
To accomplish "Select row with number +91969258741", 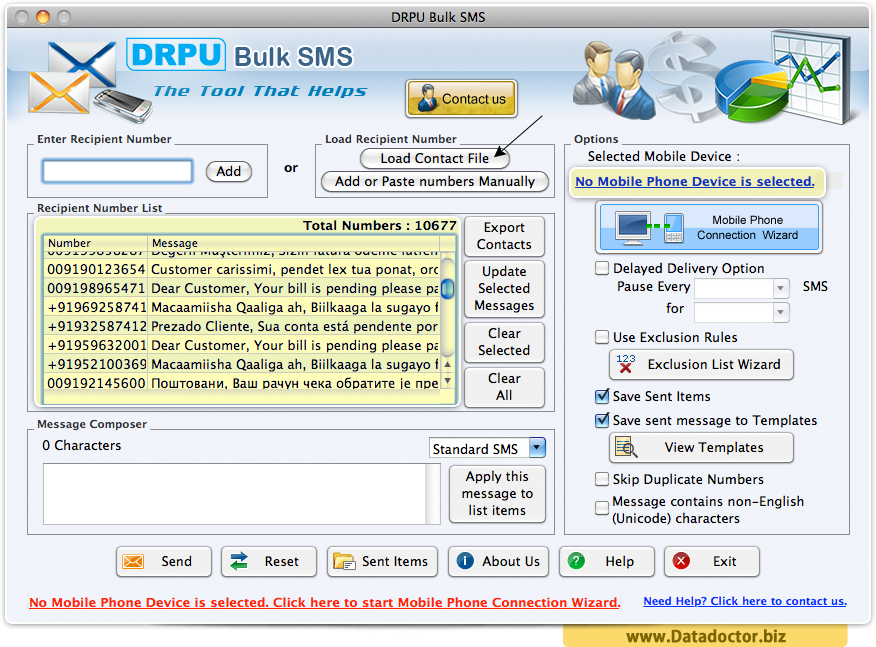I will pyautogui.click(x=242, y=307).
